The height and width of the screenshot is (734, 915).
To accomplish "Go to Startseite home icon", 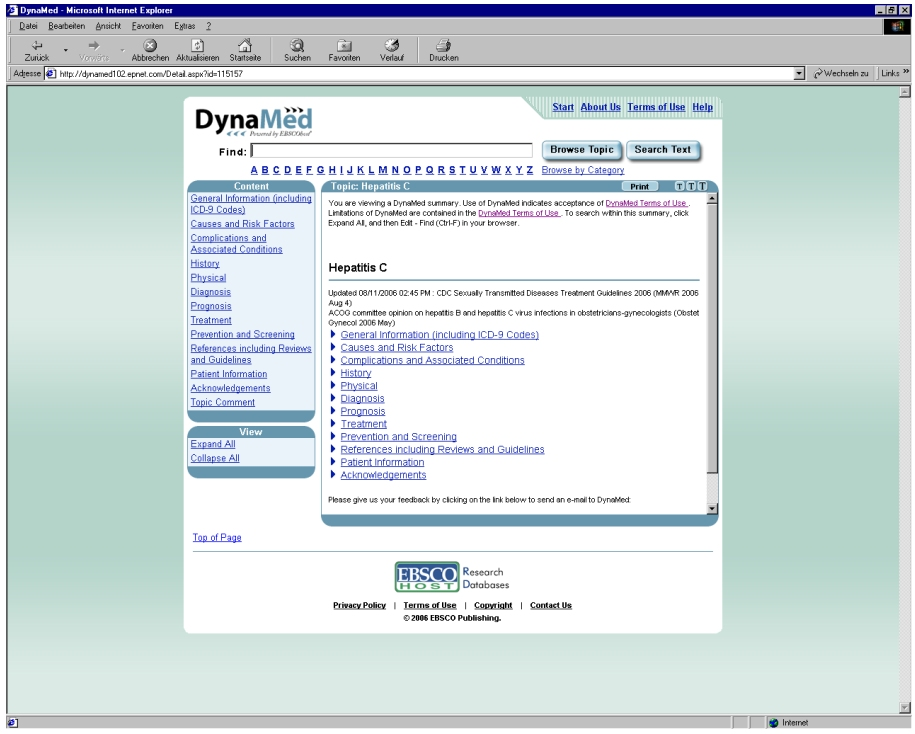I will [245, 46].
